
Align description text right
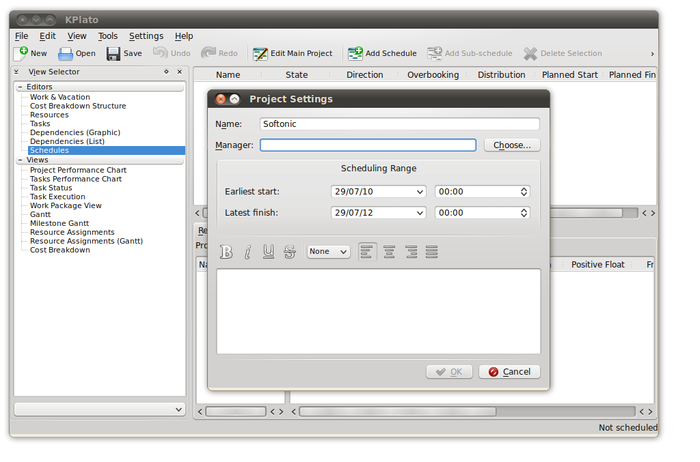point(411,252)
